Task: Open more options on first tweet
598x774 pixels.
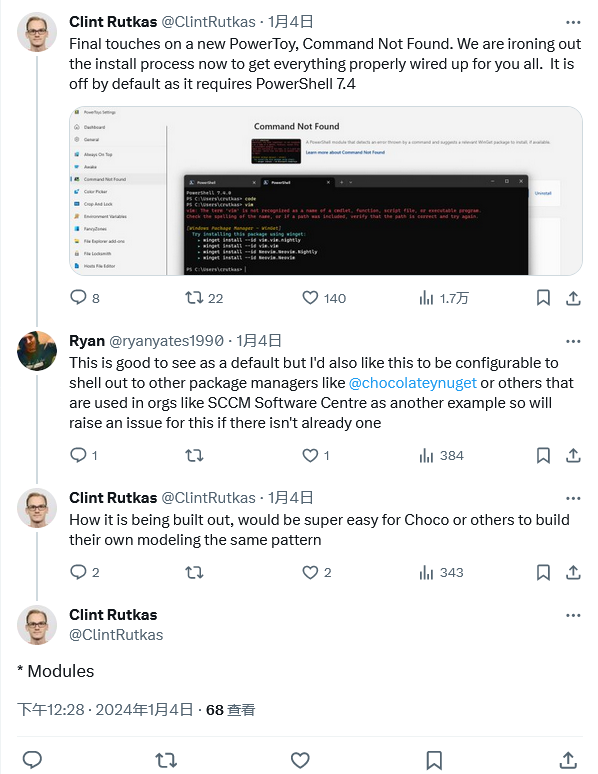Action: 573,22
